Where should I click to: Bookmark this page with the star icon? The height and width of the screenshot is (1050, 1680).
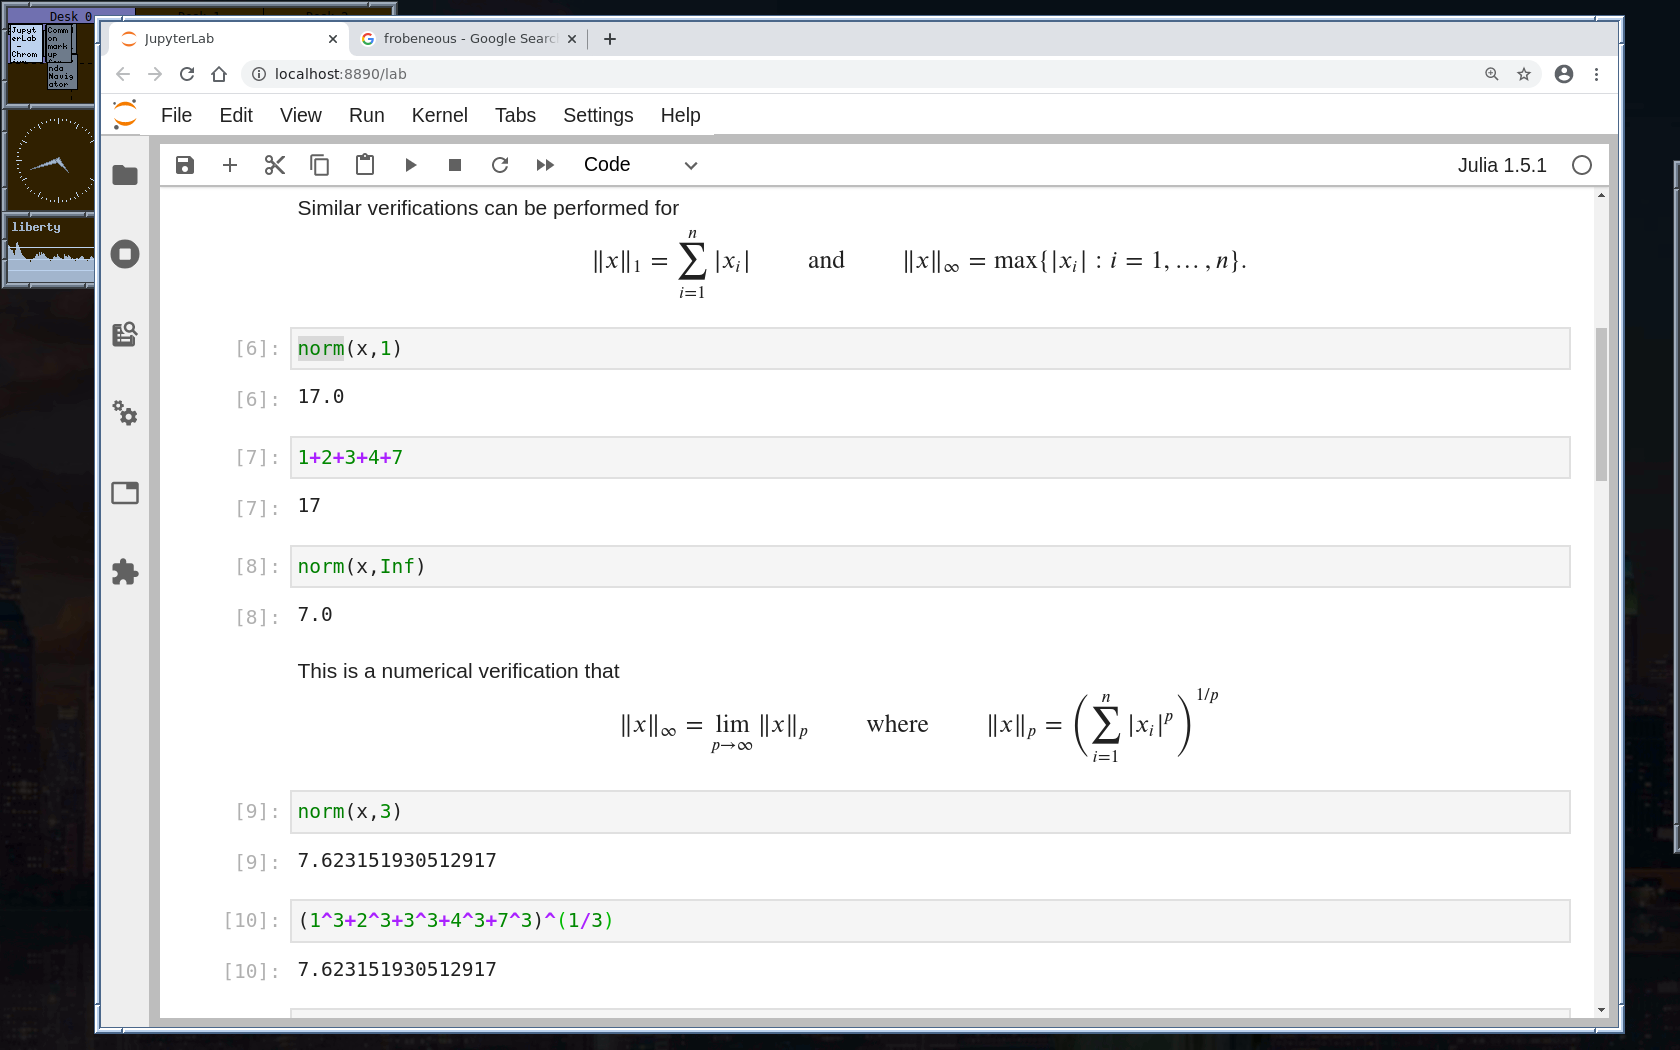click(1524, 74)
